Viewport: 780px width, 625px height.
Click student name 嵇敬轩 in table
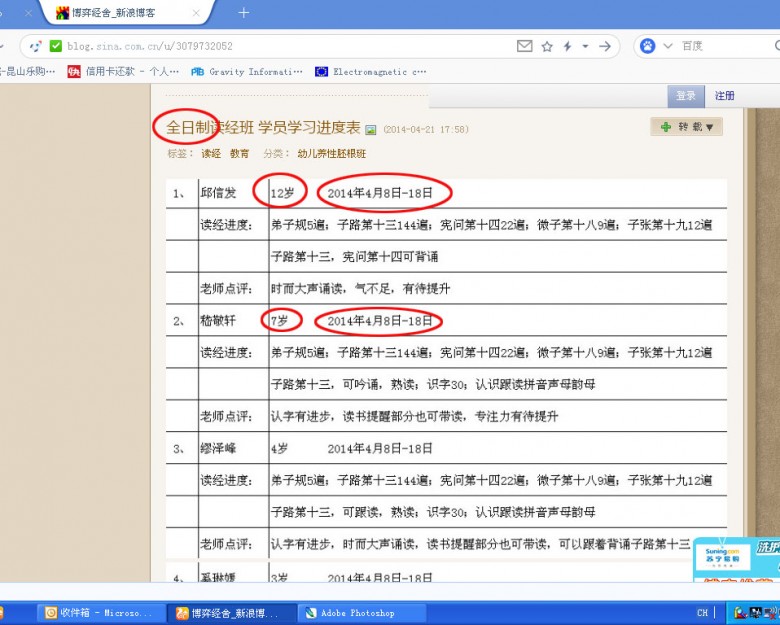(x=218, y=321)
